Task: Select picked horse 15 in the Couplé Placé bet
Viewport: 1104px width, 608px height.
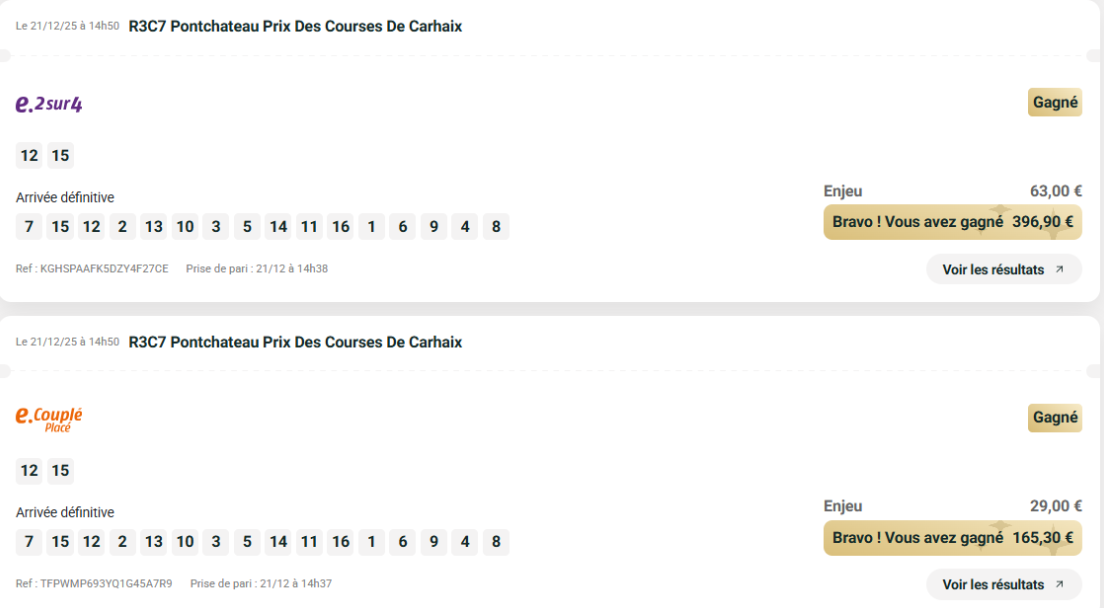Action: point(60,471)
